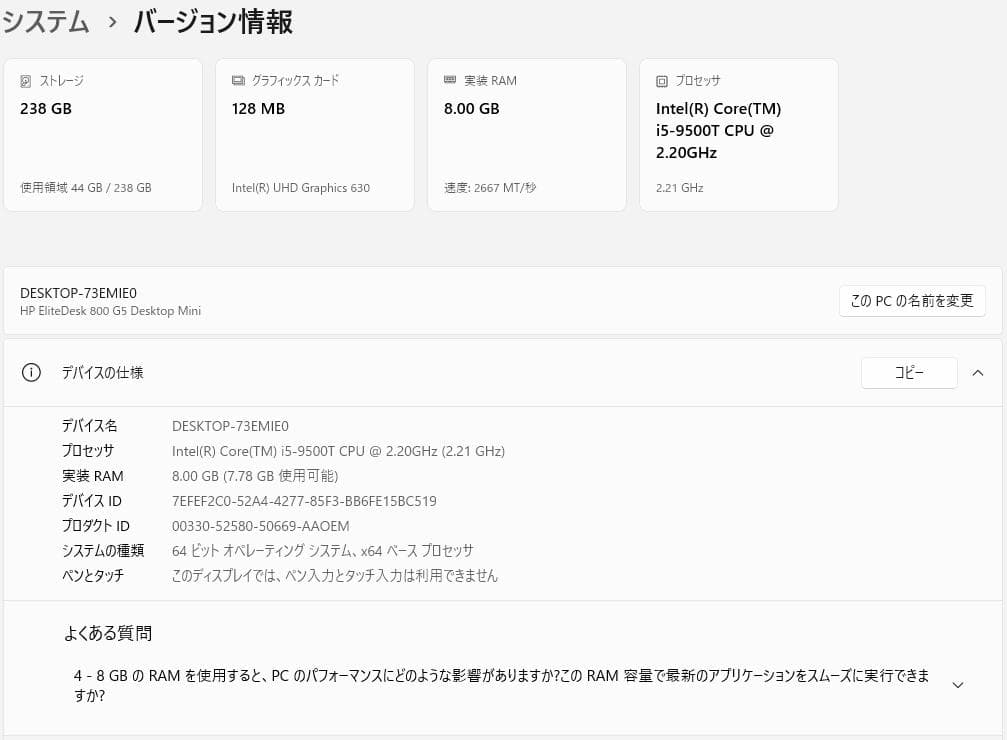Expand the RAM performance question
Screen dimensions: 1007x740
point(957,684)
